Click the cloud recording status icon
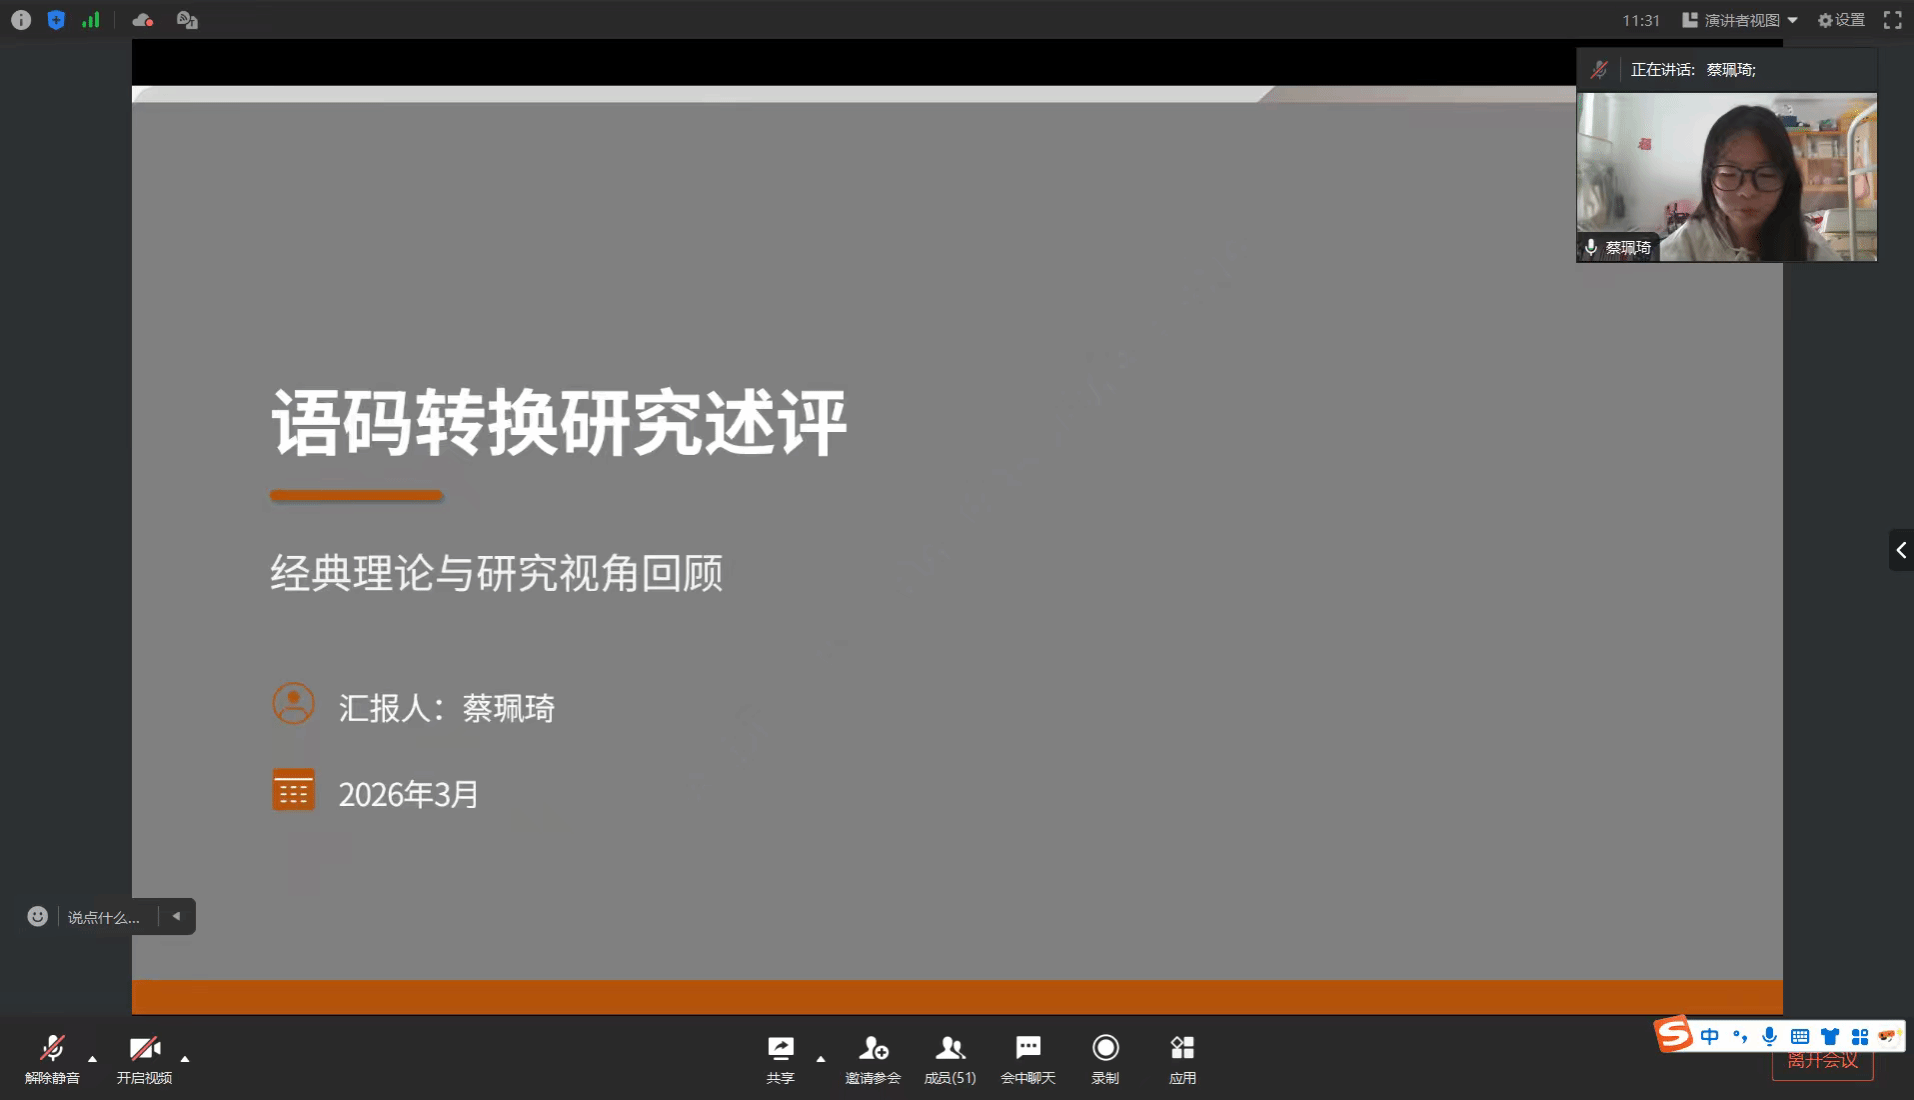This screenshot has height=1100, width=1914. (x=143, y=20)
